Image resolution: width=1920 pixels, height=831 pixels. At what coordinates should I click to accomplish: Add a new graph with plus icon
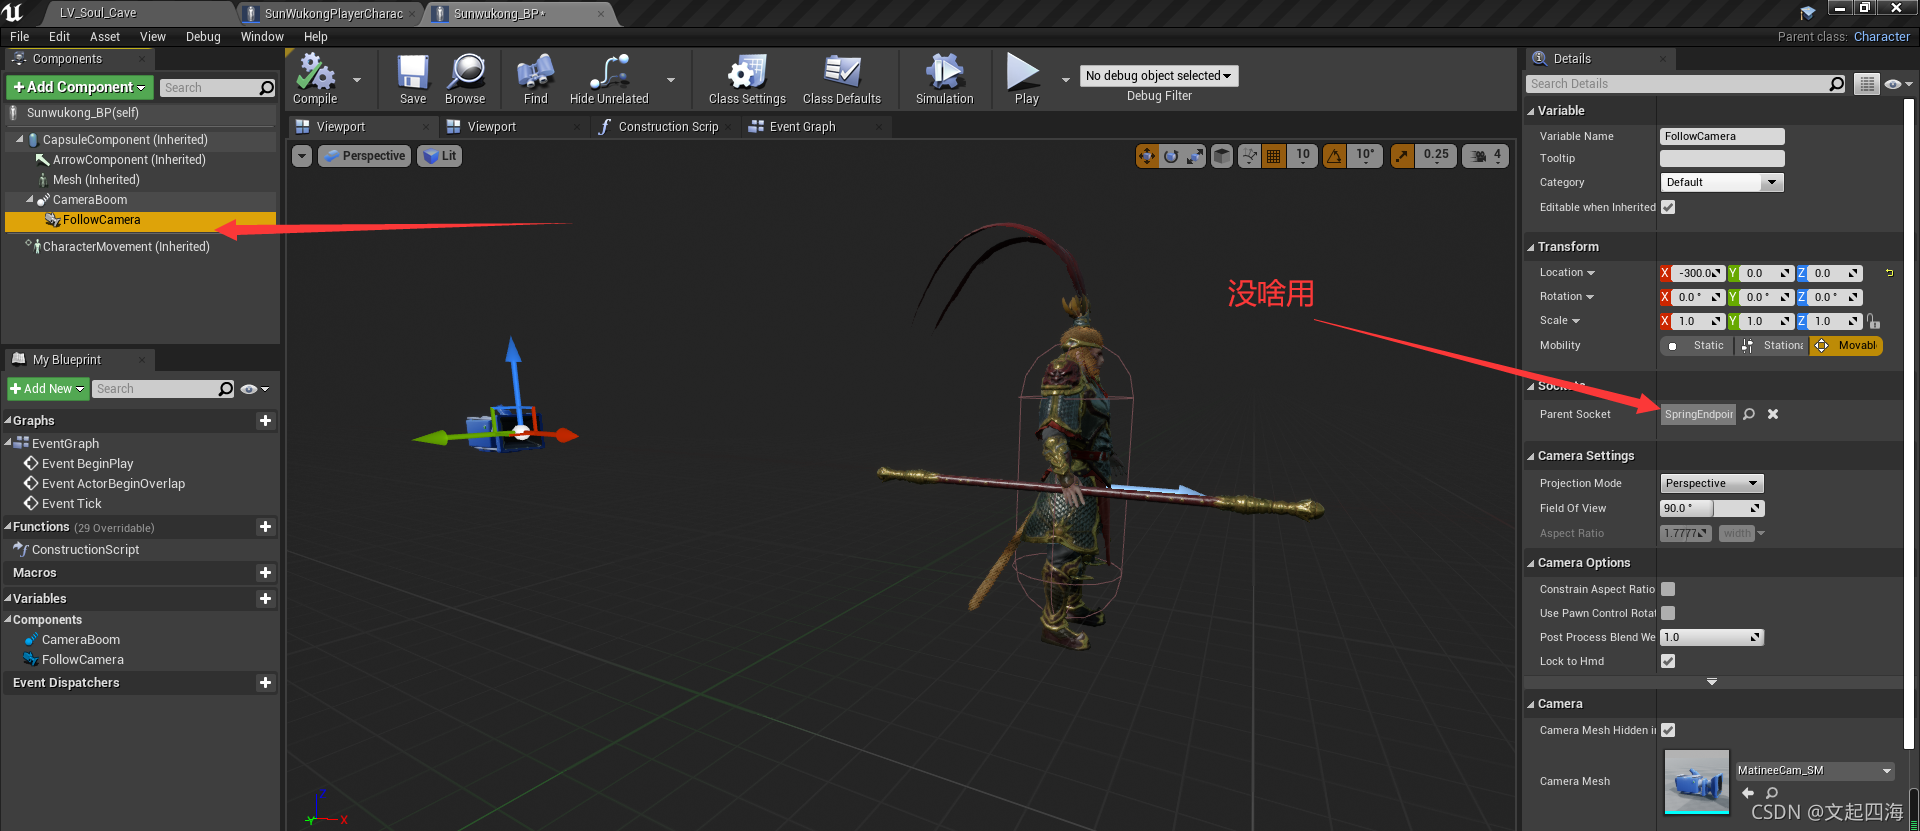[265, 421]
